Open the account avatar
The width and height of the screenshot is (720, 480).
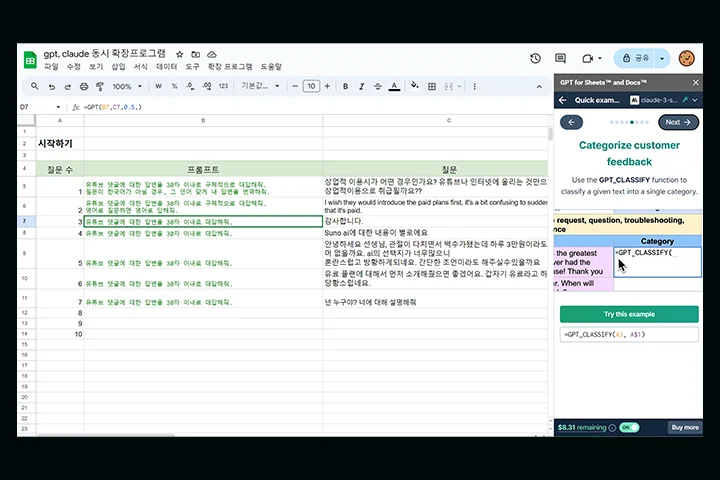pos(686,58)
